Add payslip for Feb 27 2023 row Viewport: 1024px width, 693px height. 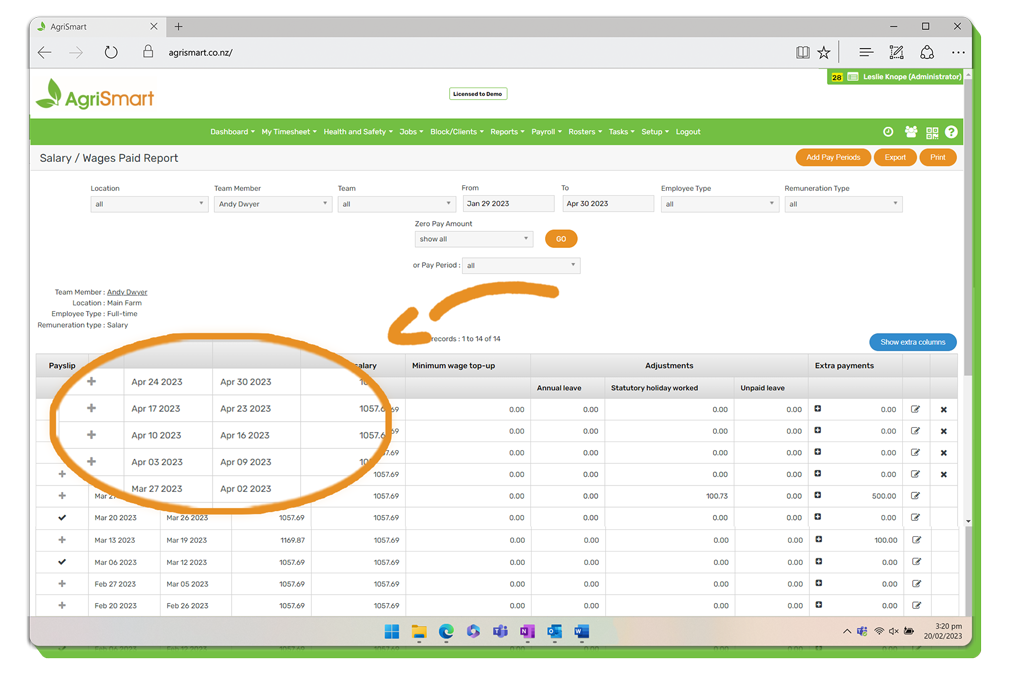coord(62,584)
